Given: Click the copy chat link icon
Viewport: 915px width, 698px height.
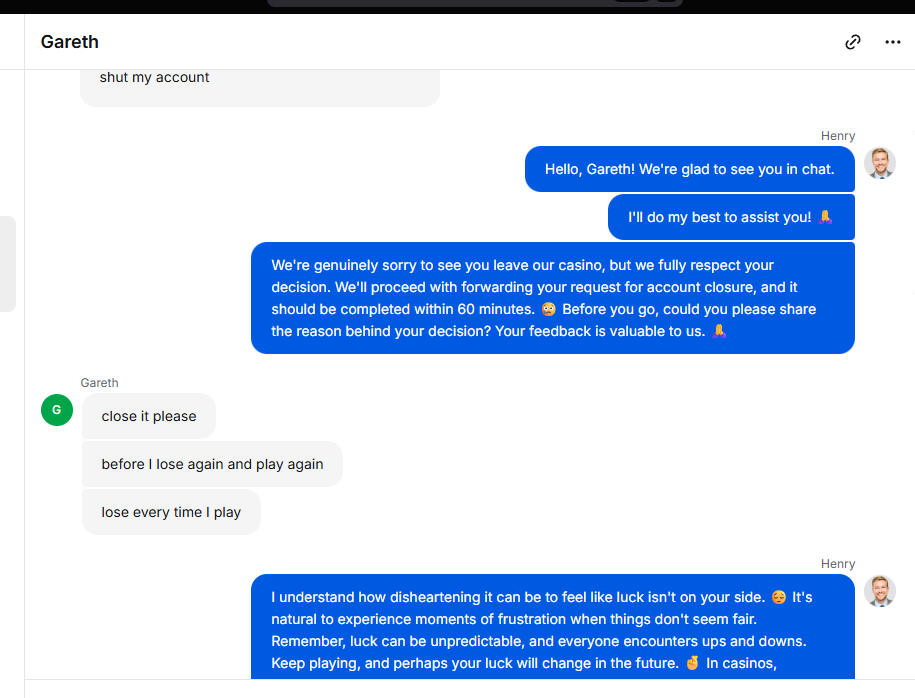Looking at the screenshot, I should [853, 42].
